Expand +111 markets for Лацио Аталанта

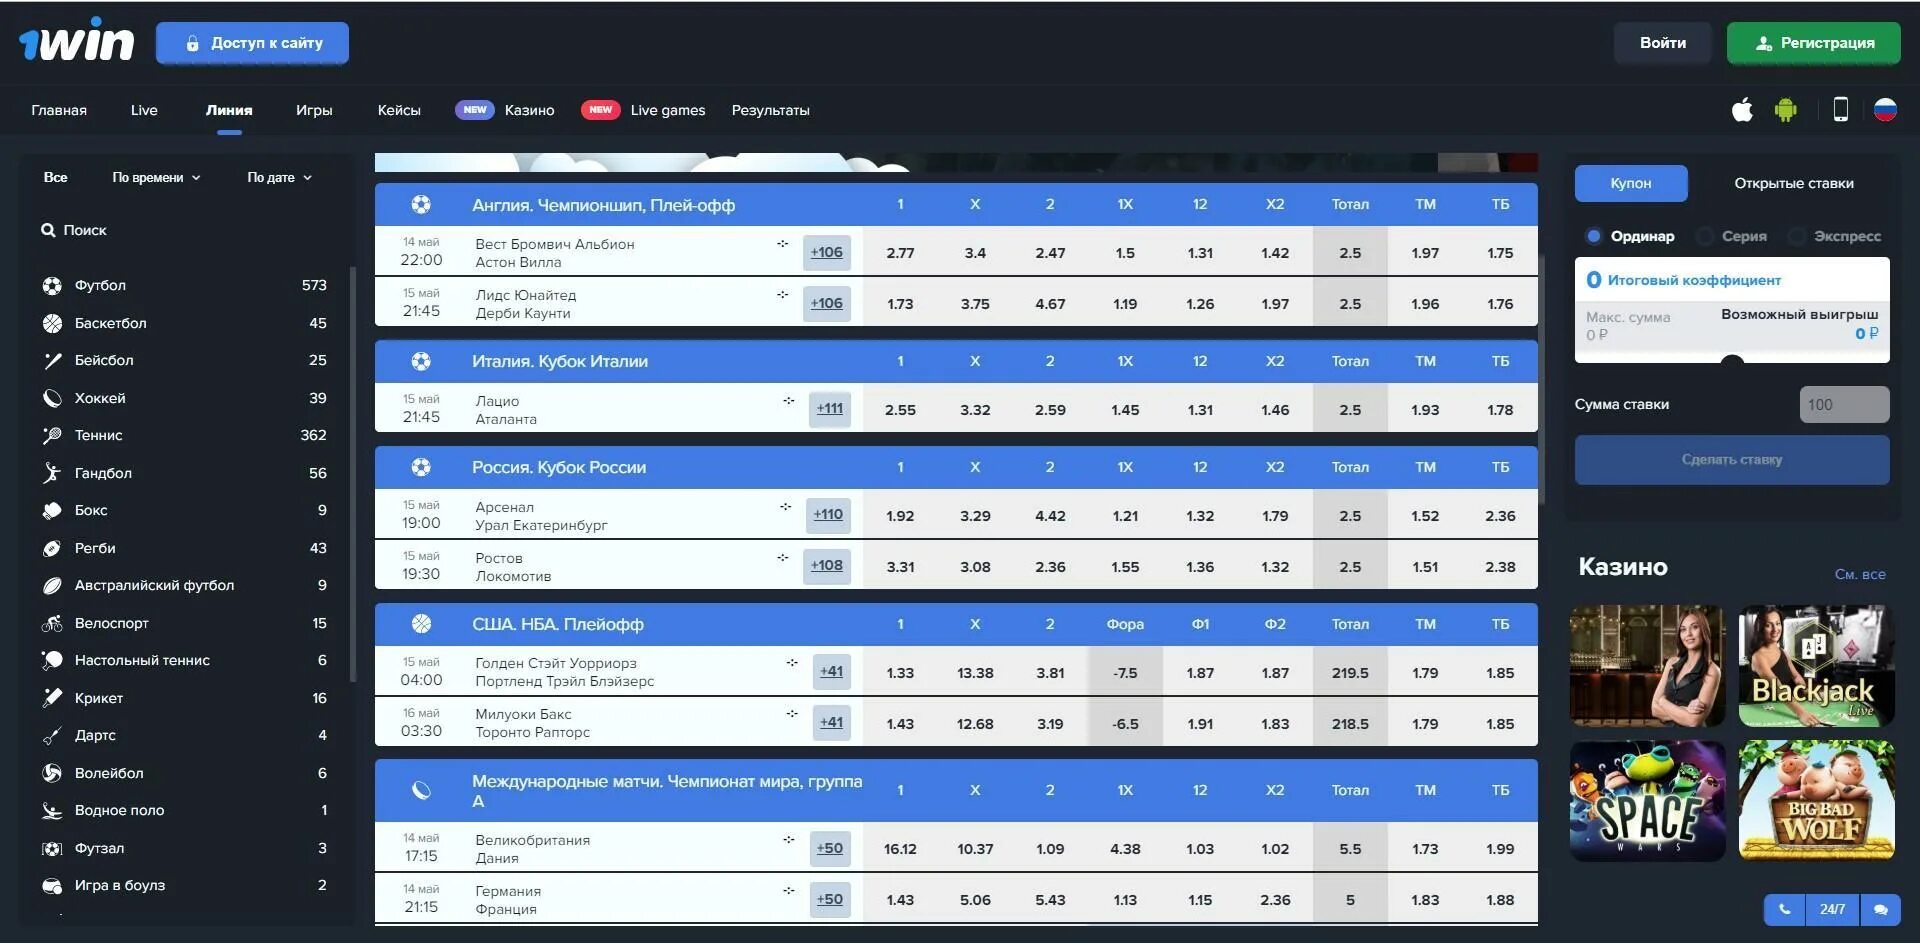pos(830,408)
